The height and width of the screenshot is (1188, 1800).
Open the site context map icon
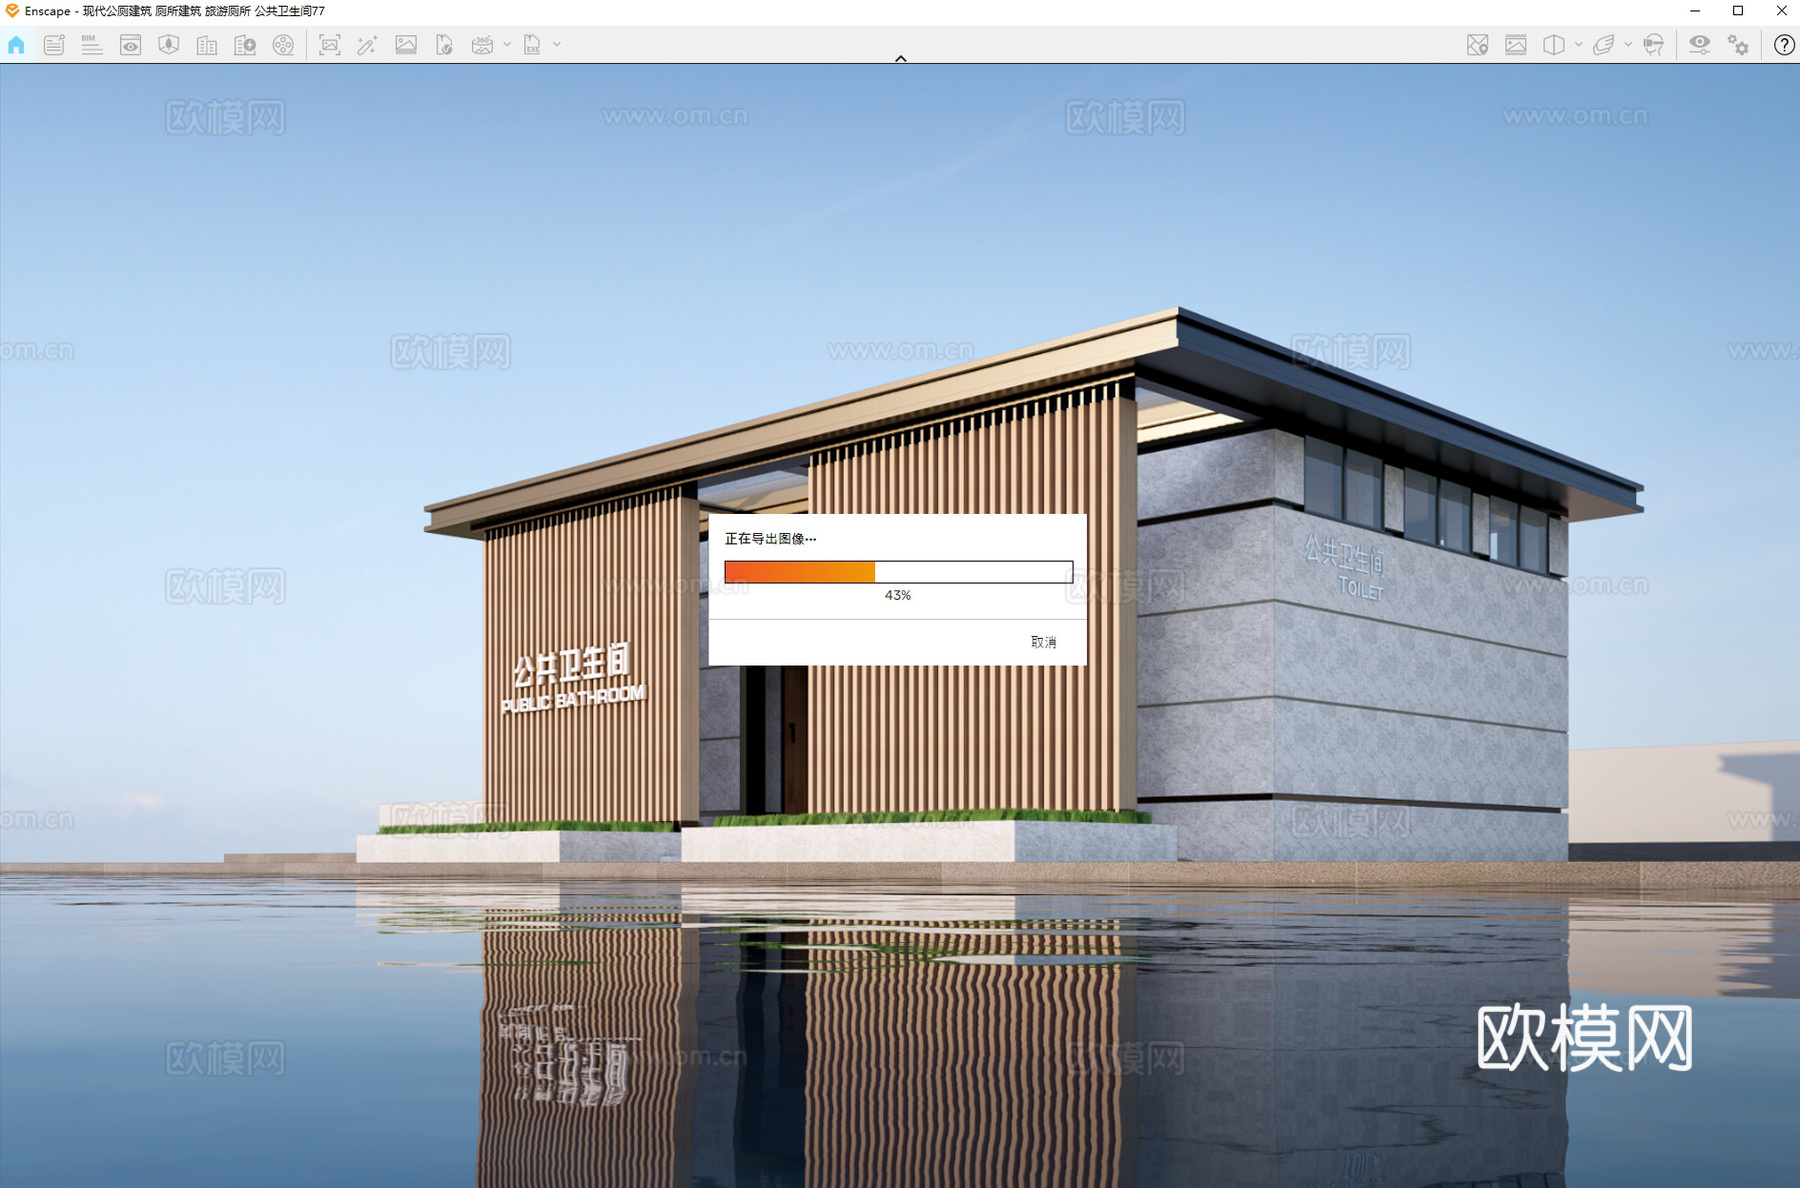coord(168,45)
